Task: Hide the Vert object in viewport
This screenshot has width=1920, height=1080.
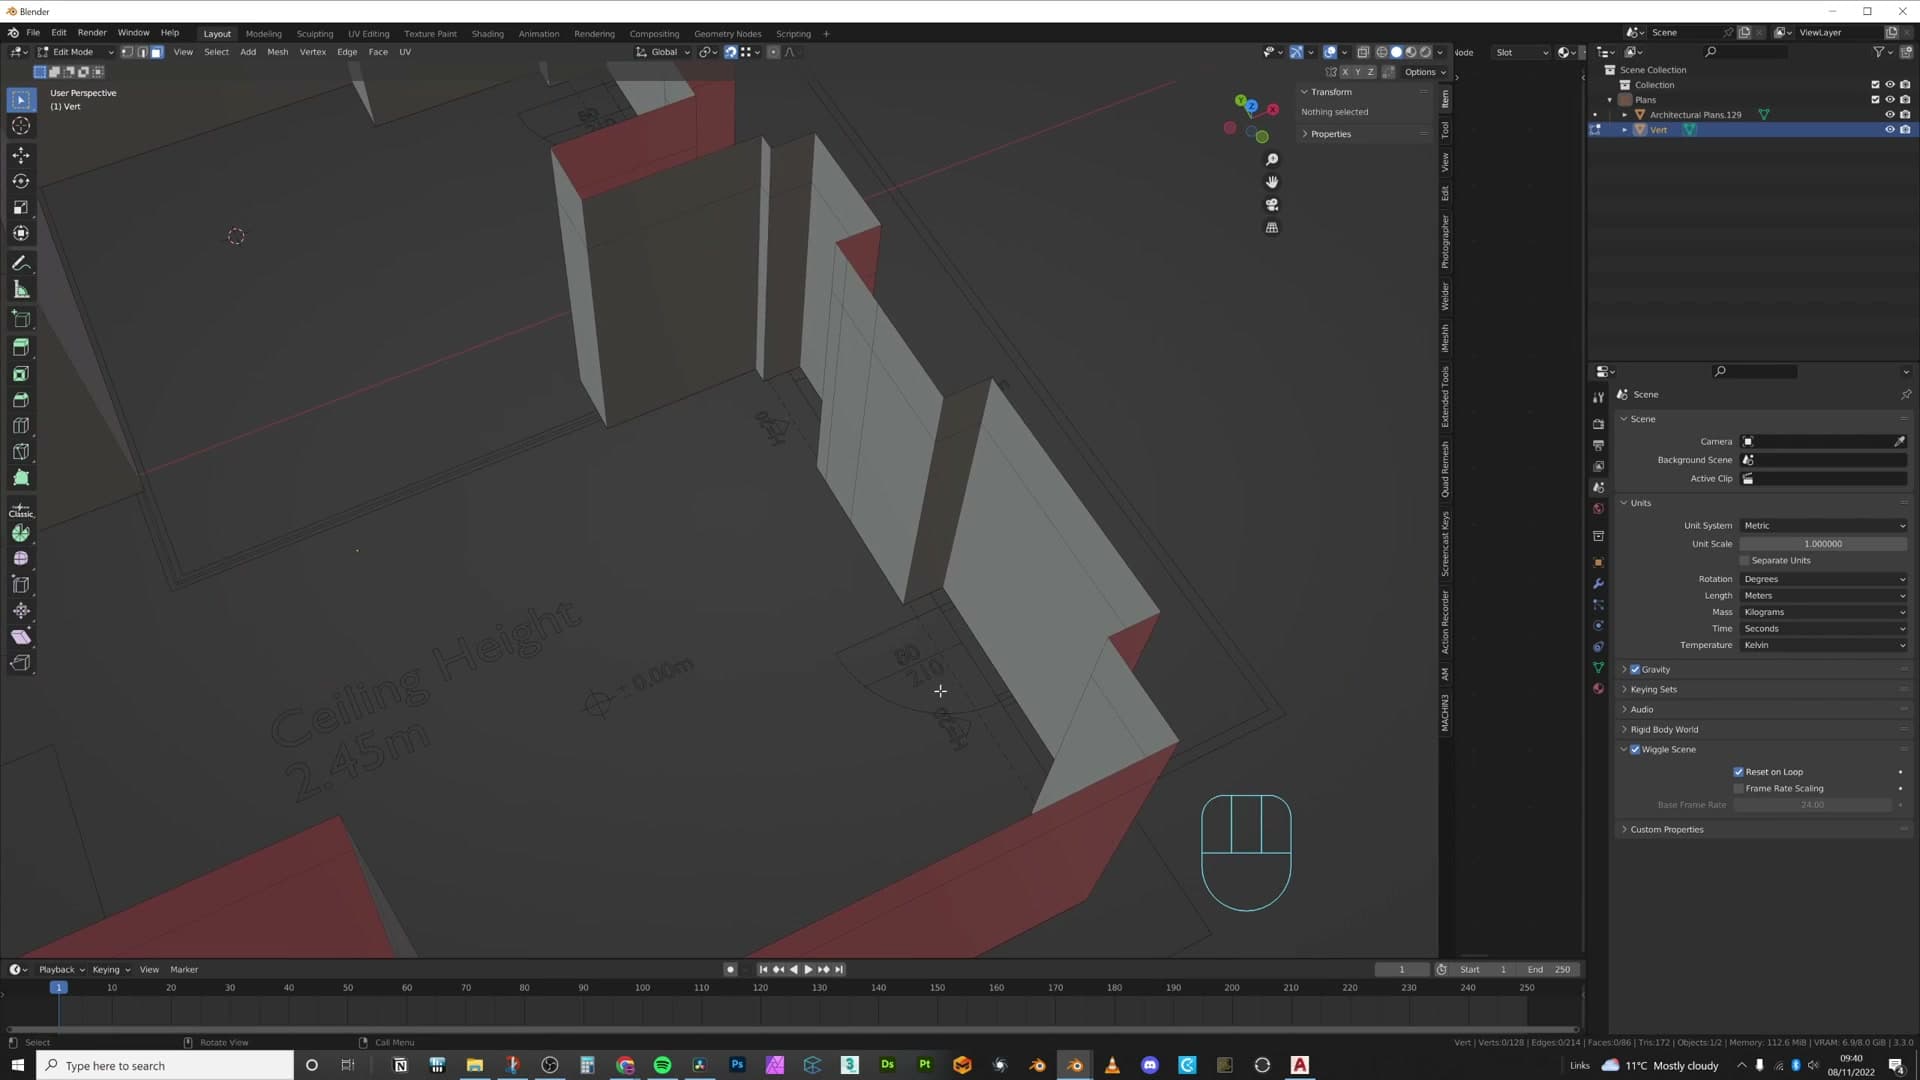Action: (x=1890, y=130)
